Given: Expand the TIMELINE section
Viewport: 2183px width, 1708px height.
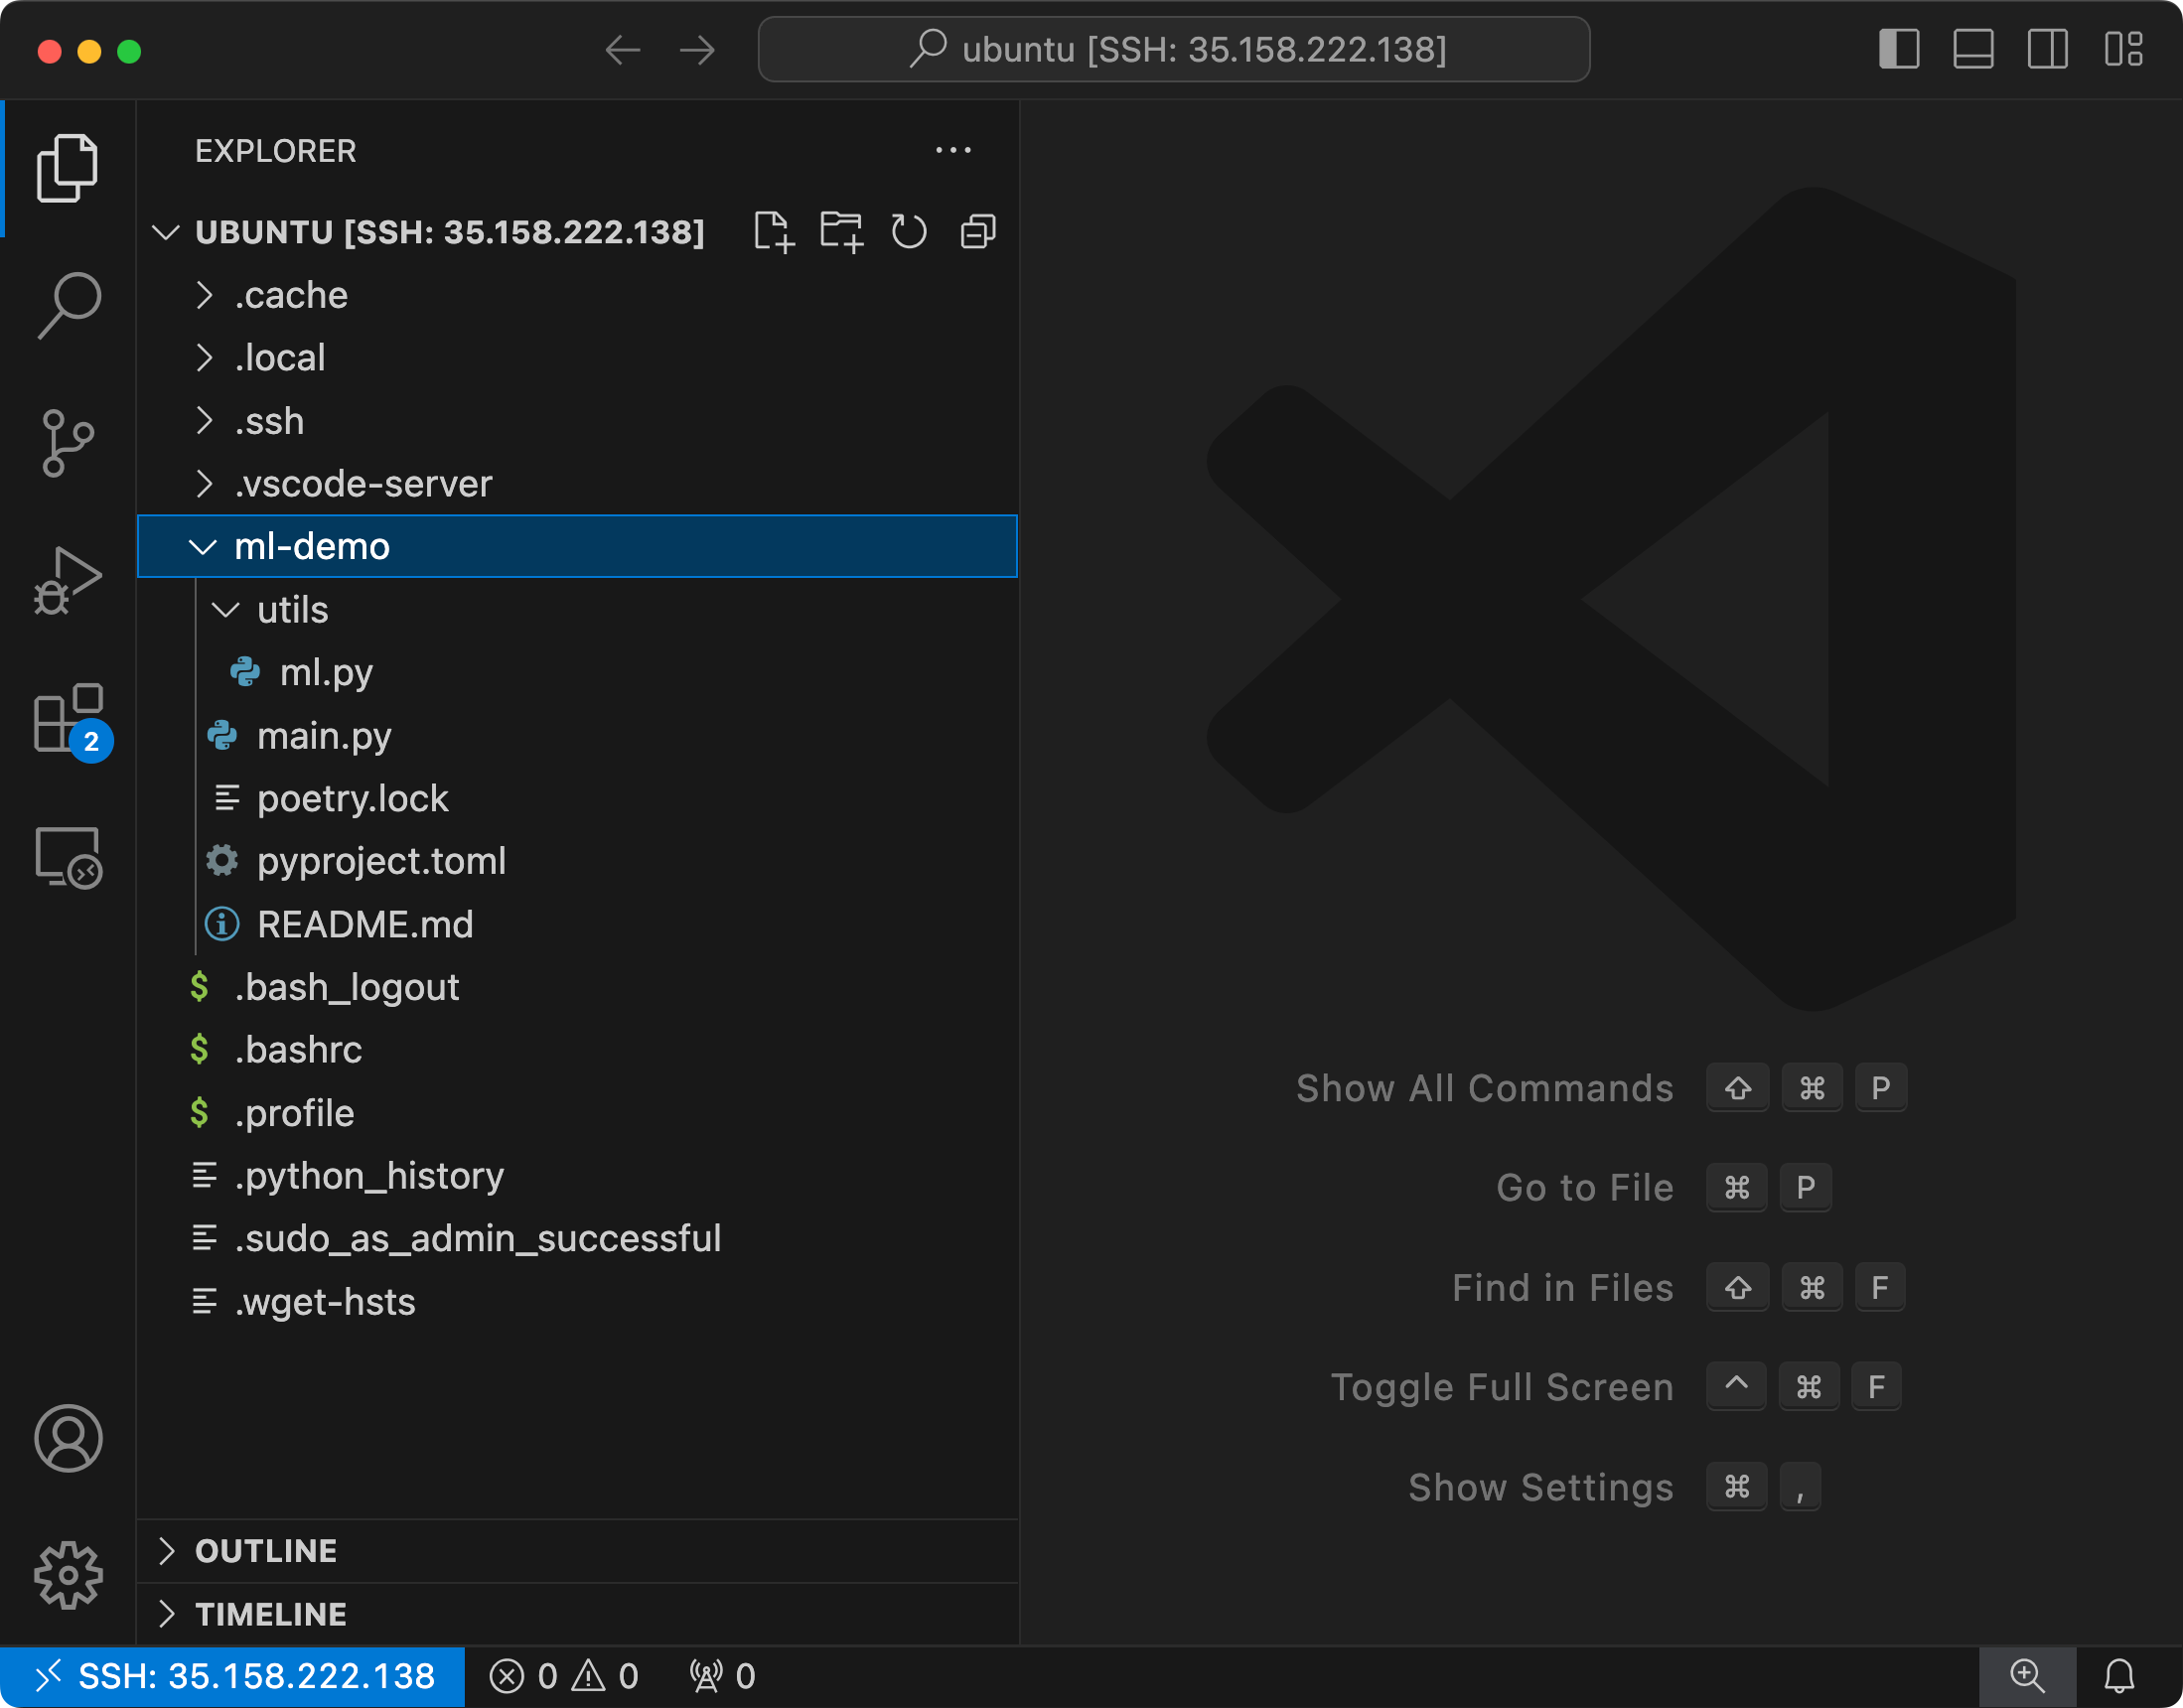Looking at the screenshot, I should [270, 1614].
